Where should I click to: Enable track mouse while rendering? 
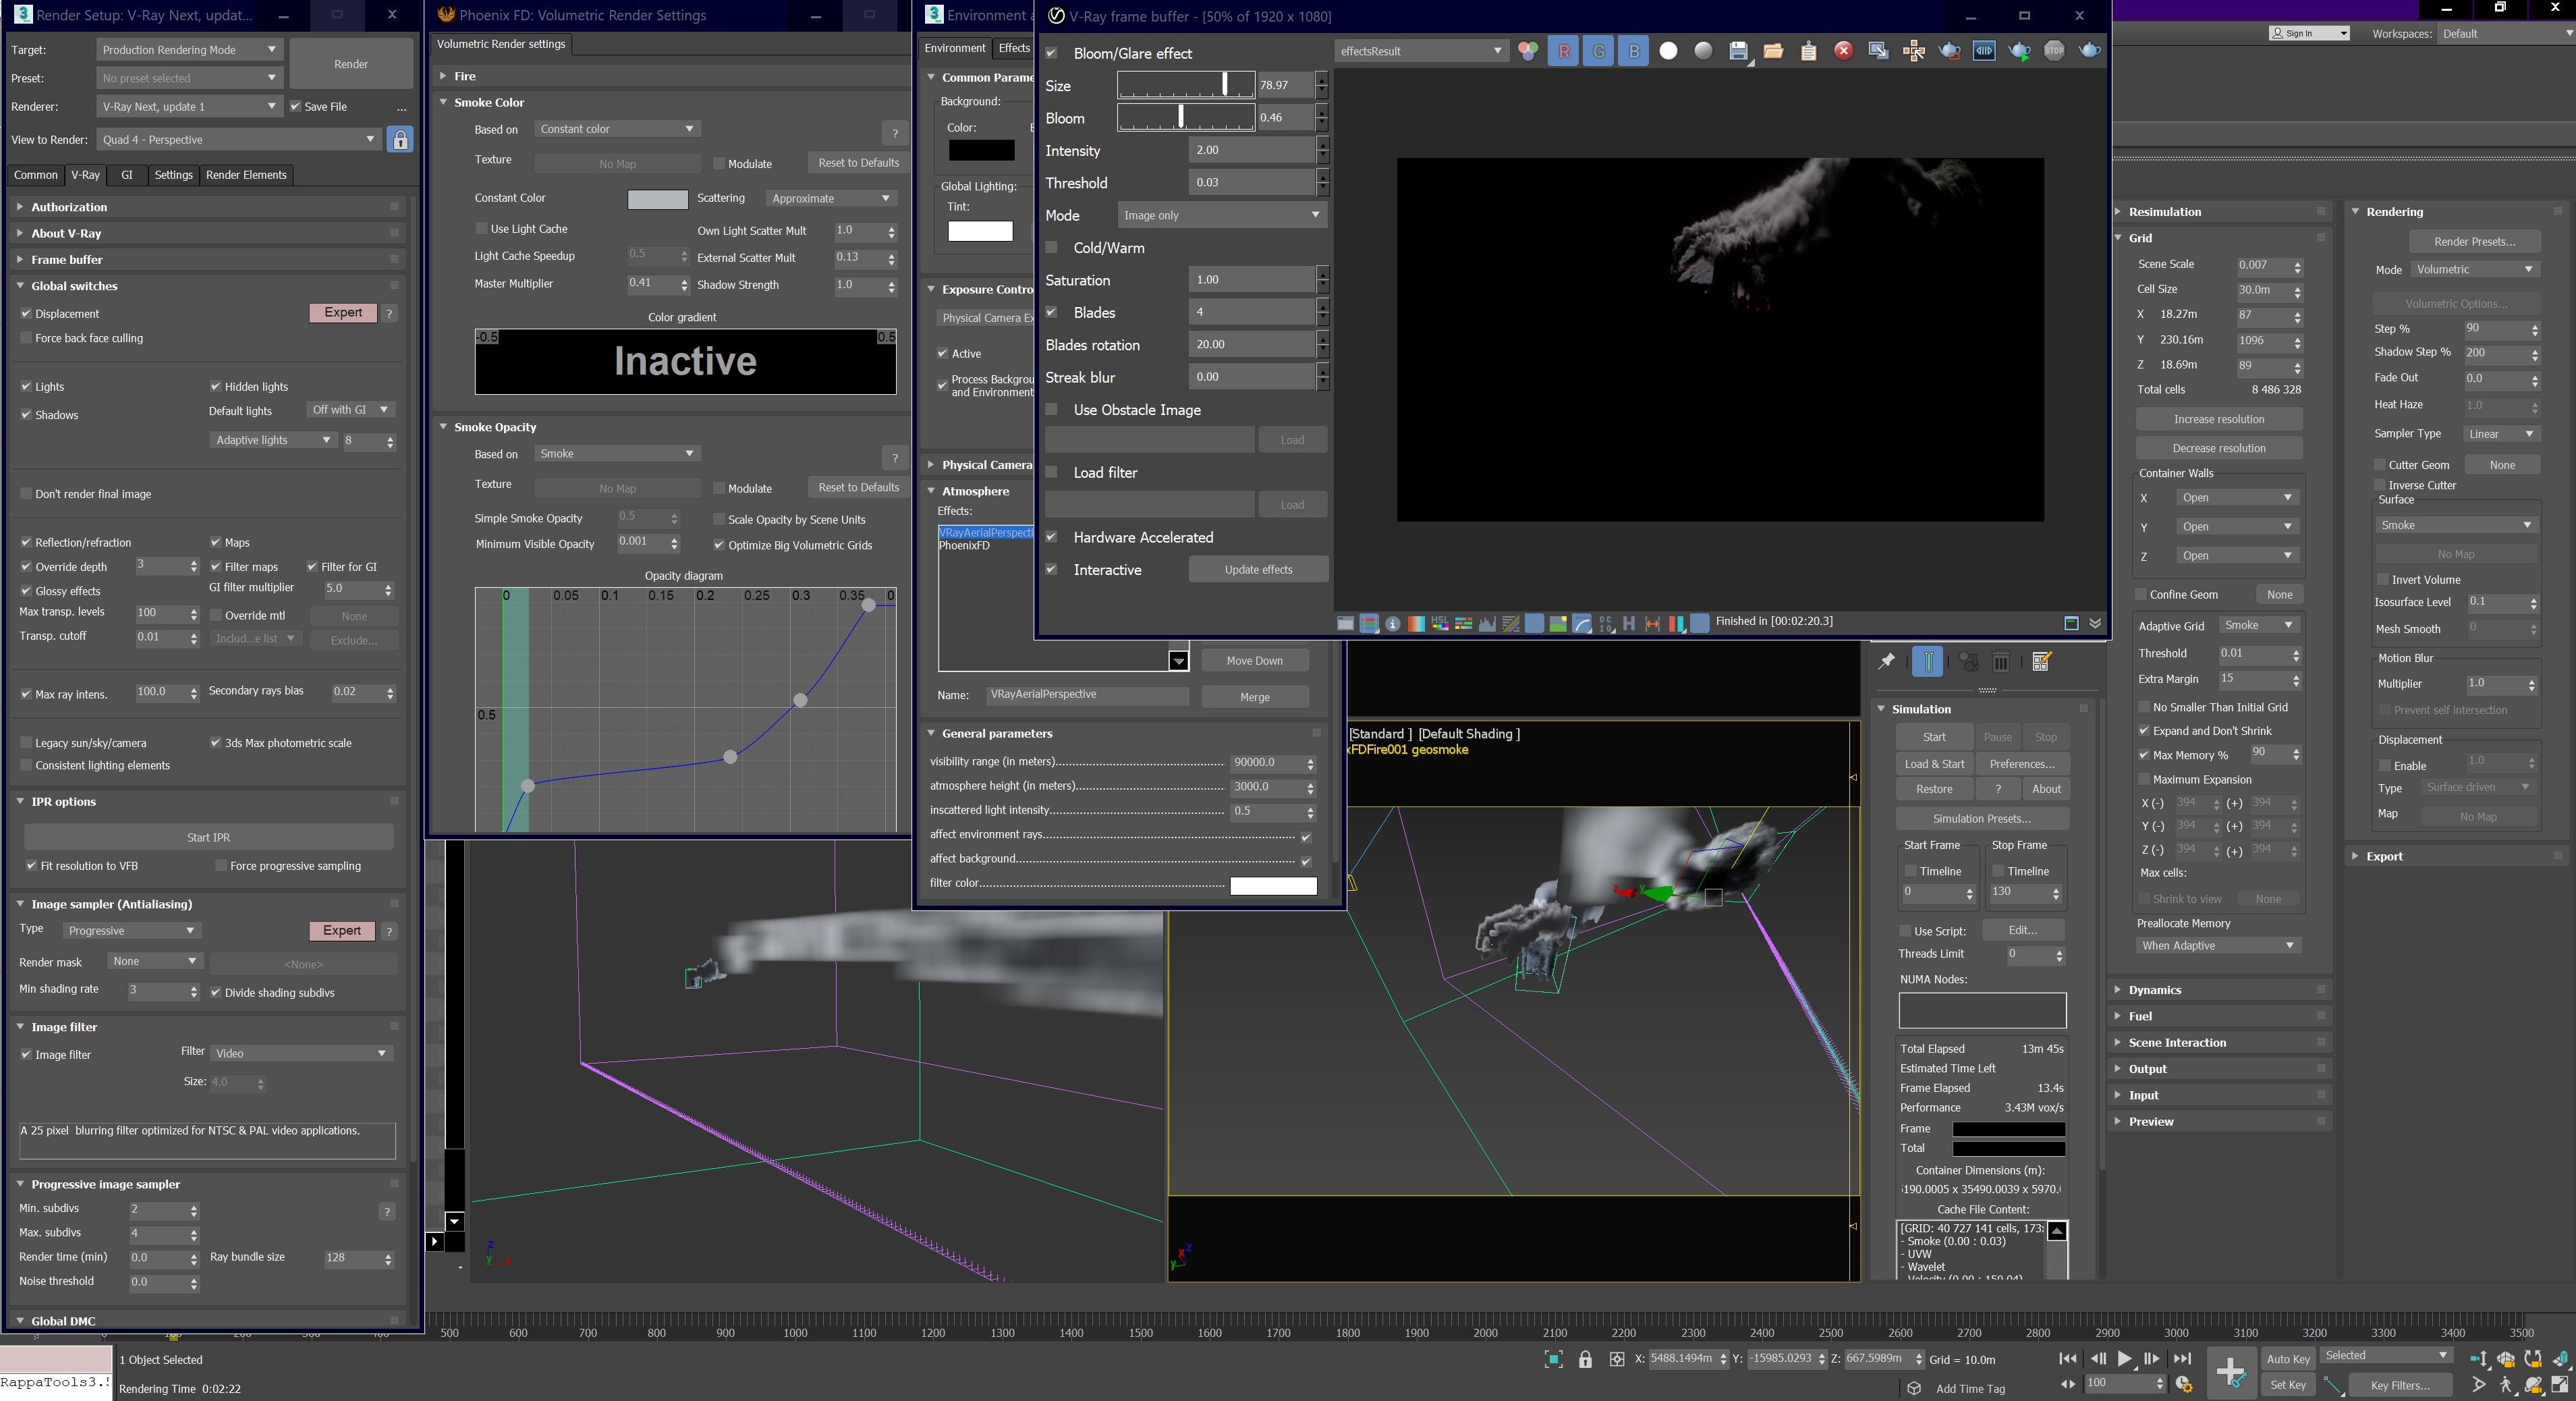point(1914,51)
